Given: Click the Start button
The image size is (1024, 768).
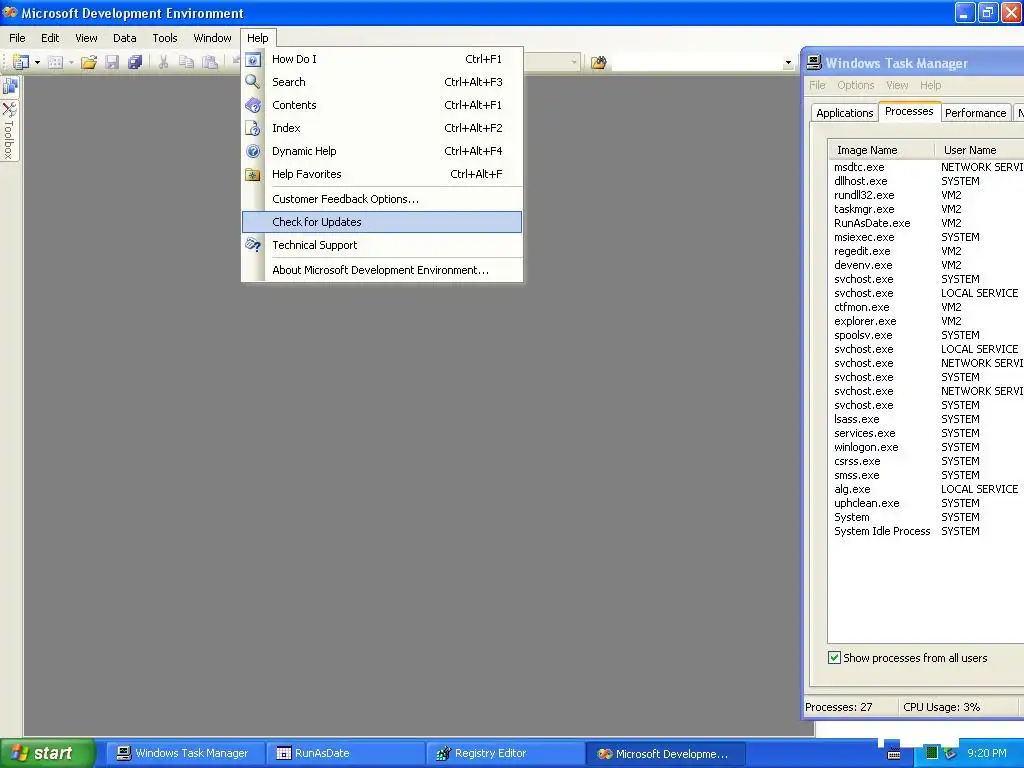Looking at the screenshot, I should (48, 753).
